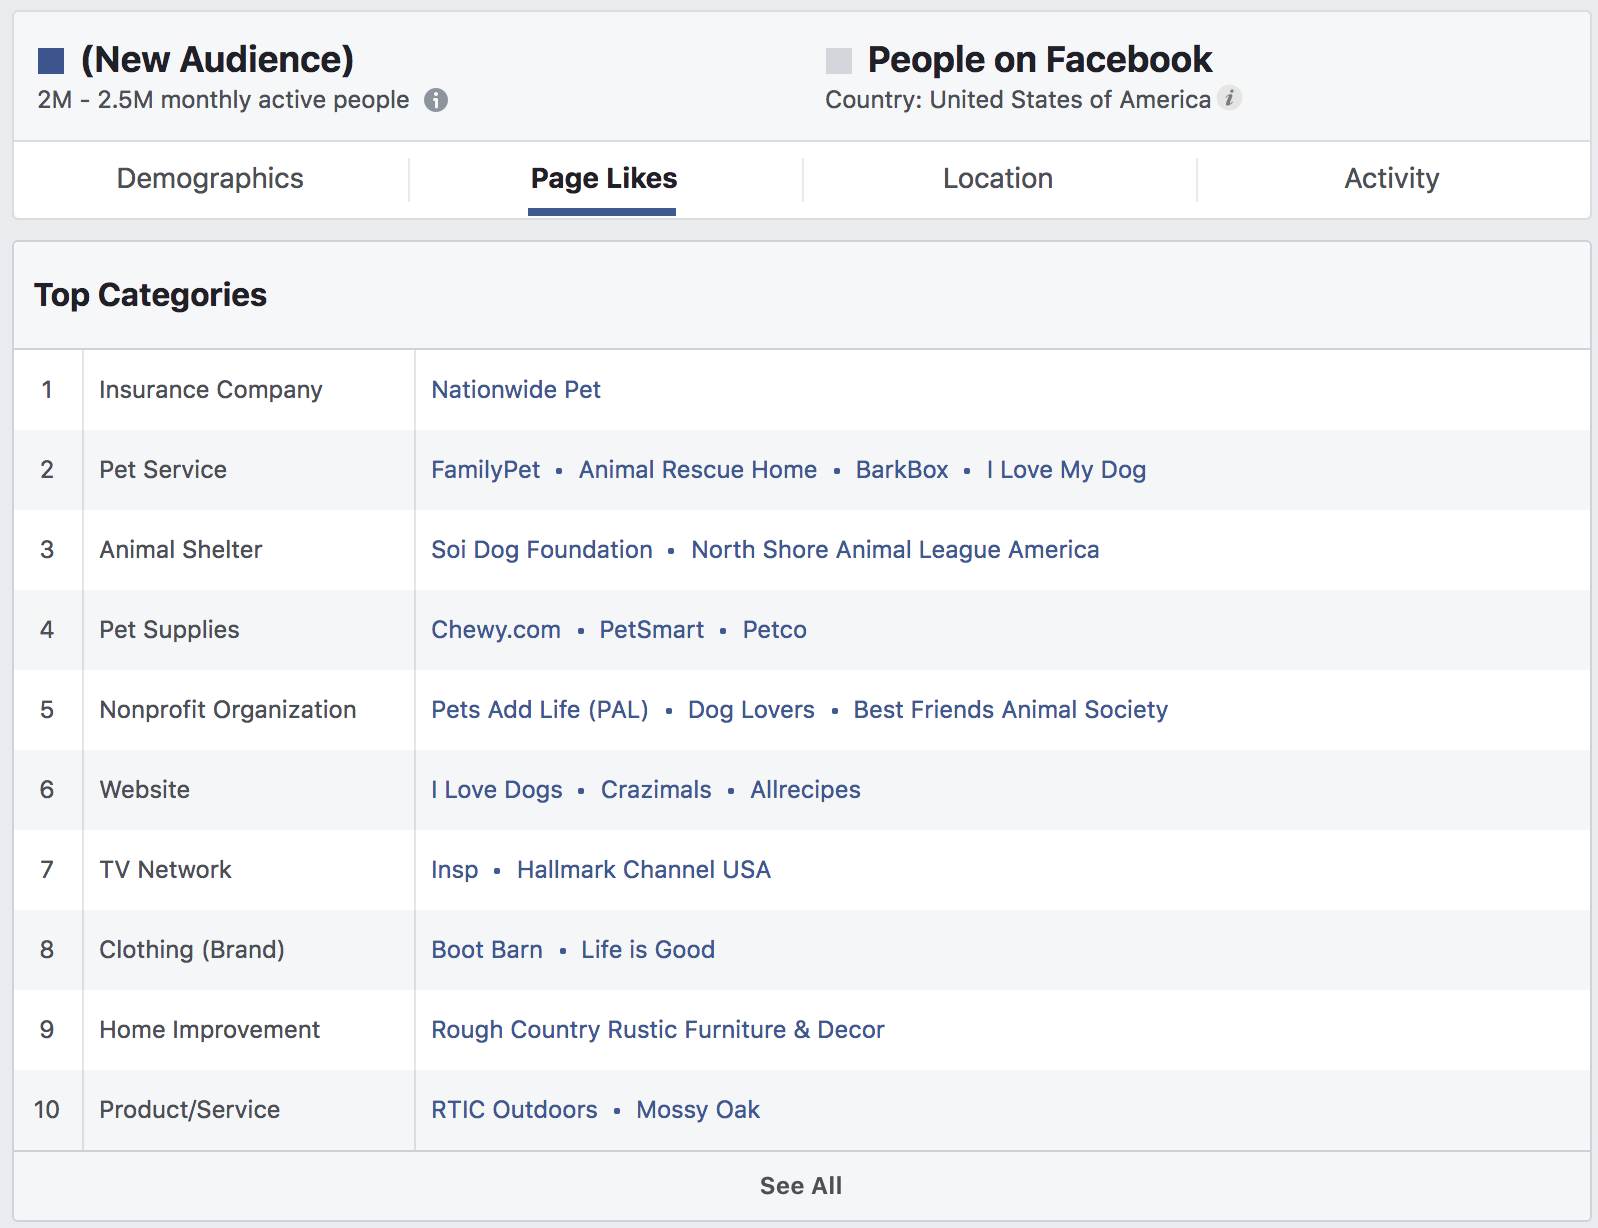Open the Crazimals page link
1598x1228 pixels.
(656, 790)
